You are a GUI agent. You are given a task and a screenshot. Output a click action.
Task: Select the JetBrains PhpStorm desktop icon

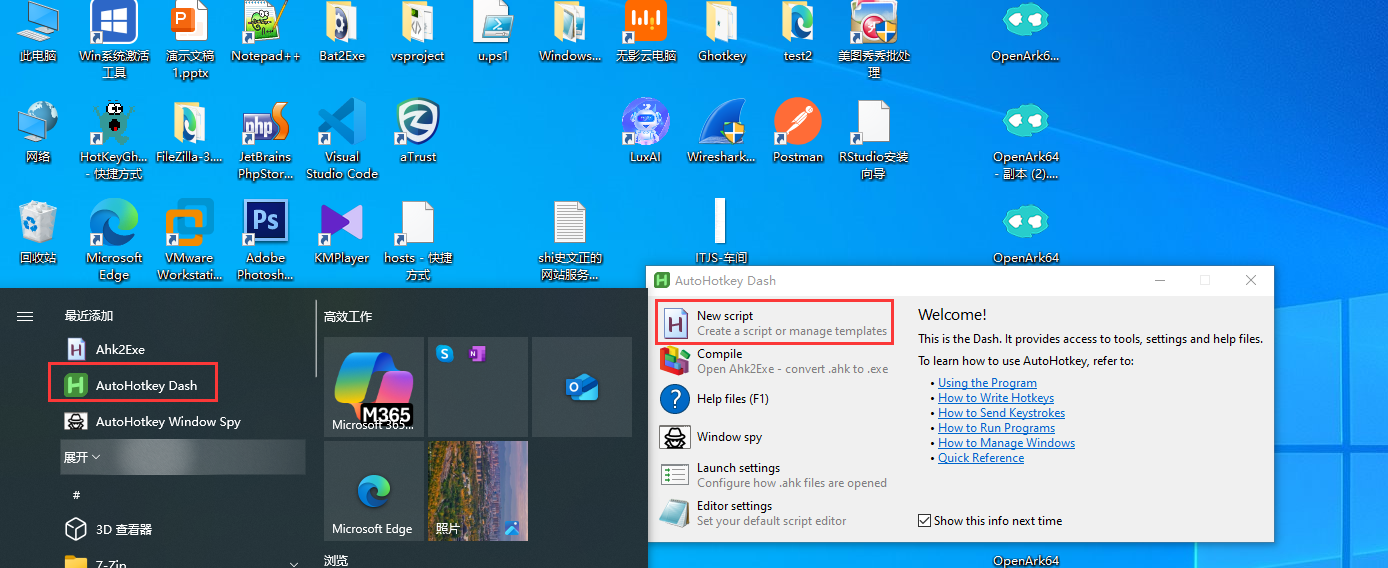266,139
